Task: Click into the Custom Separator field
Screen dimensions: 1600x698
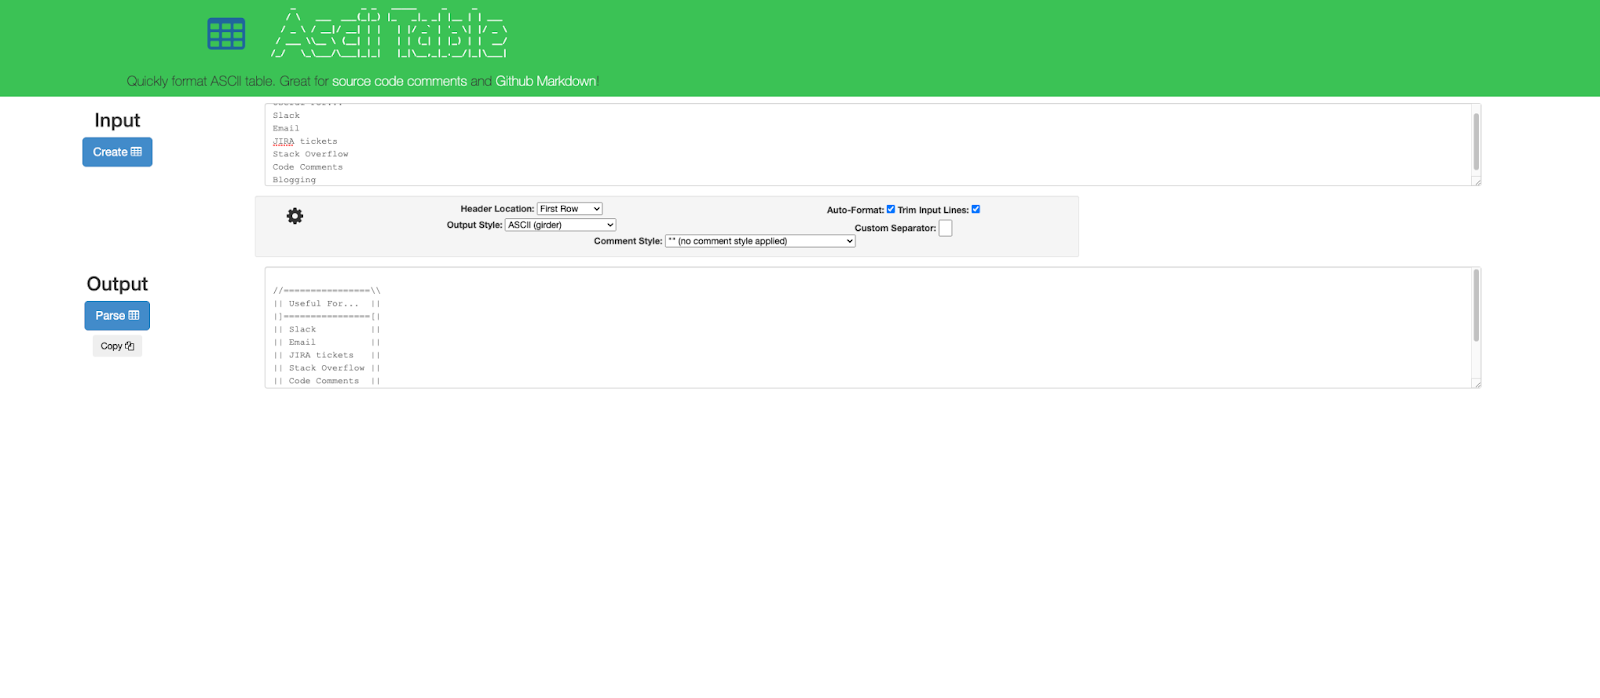Action: 946,228
